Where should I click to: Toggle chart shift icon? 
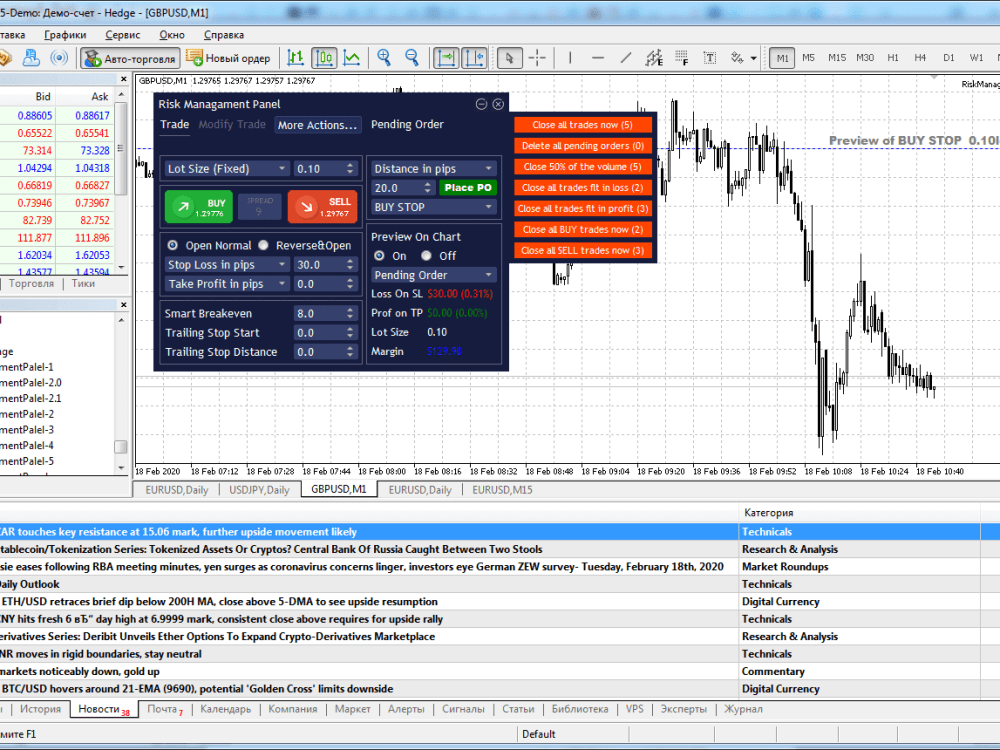point(474,58)
